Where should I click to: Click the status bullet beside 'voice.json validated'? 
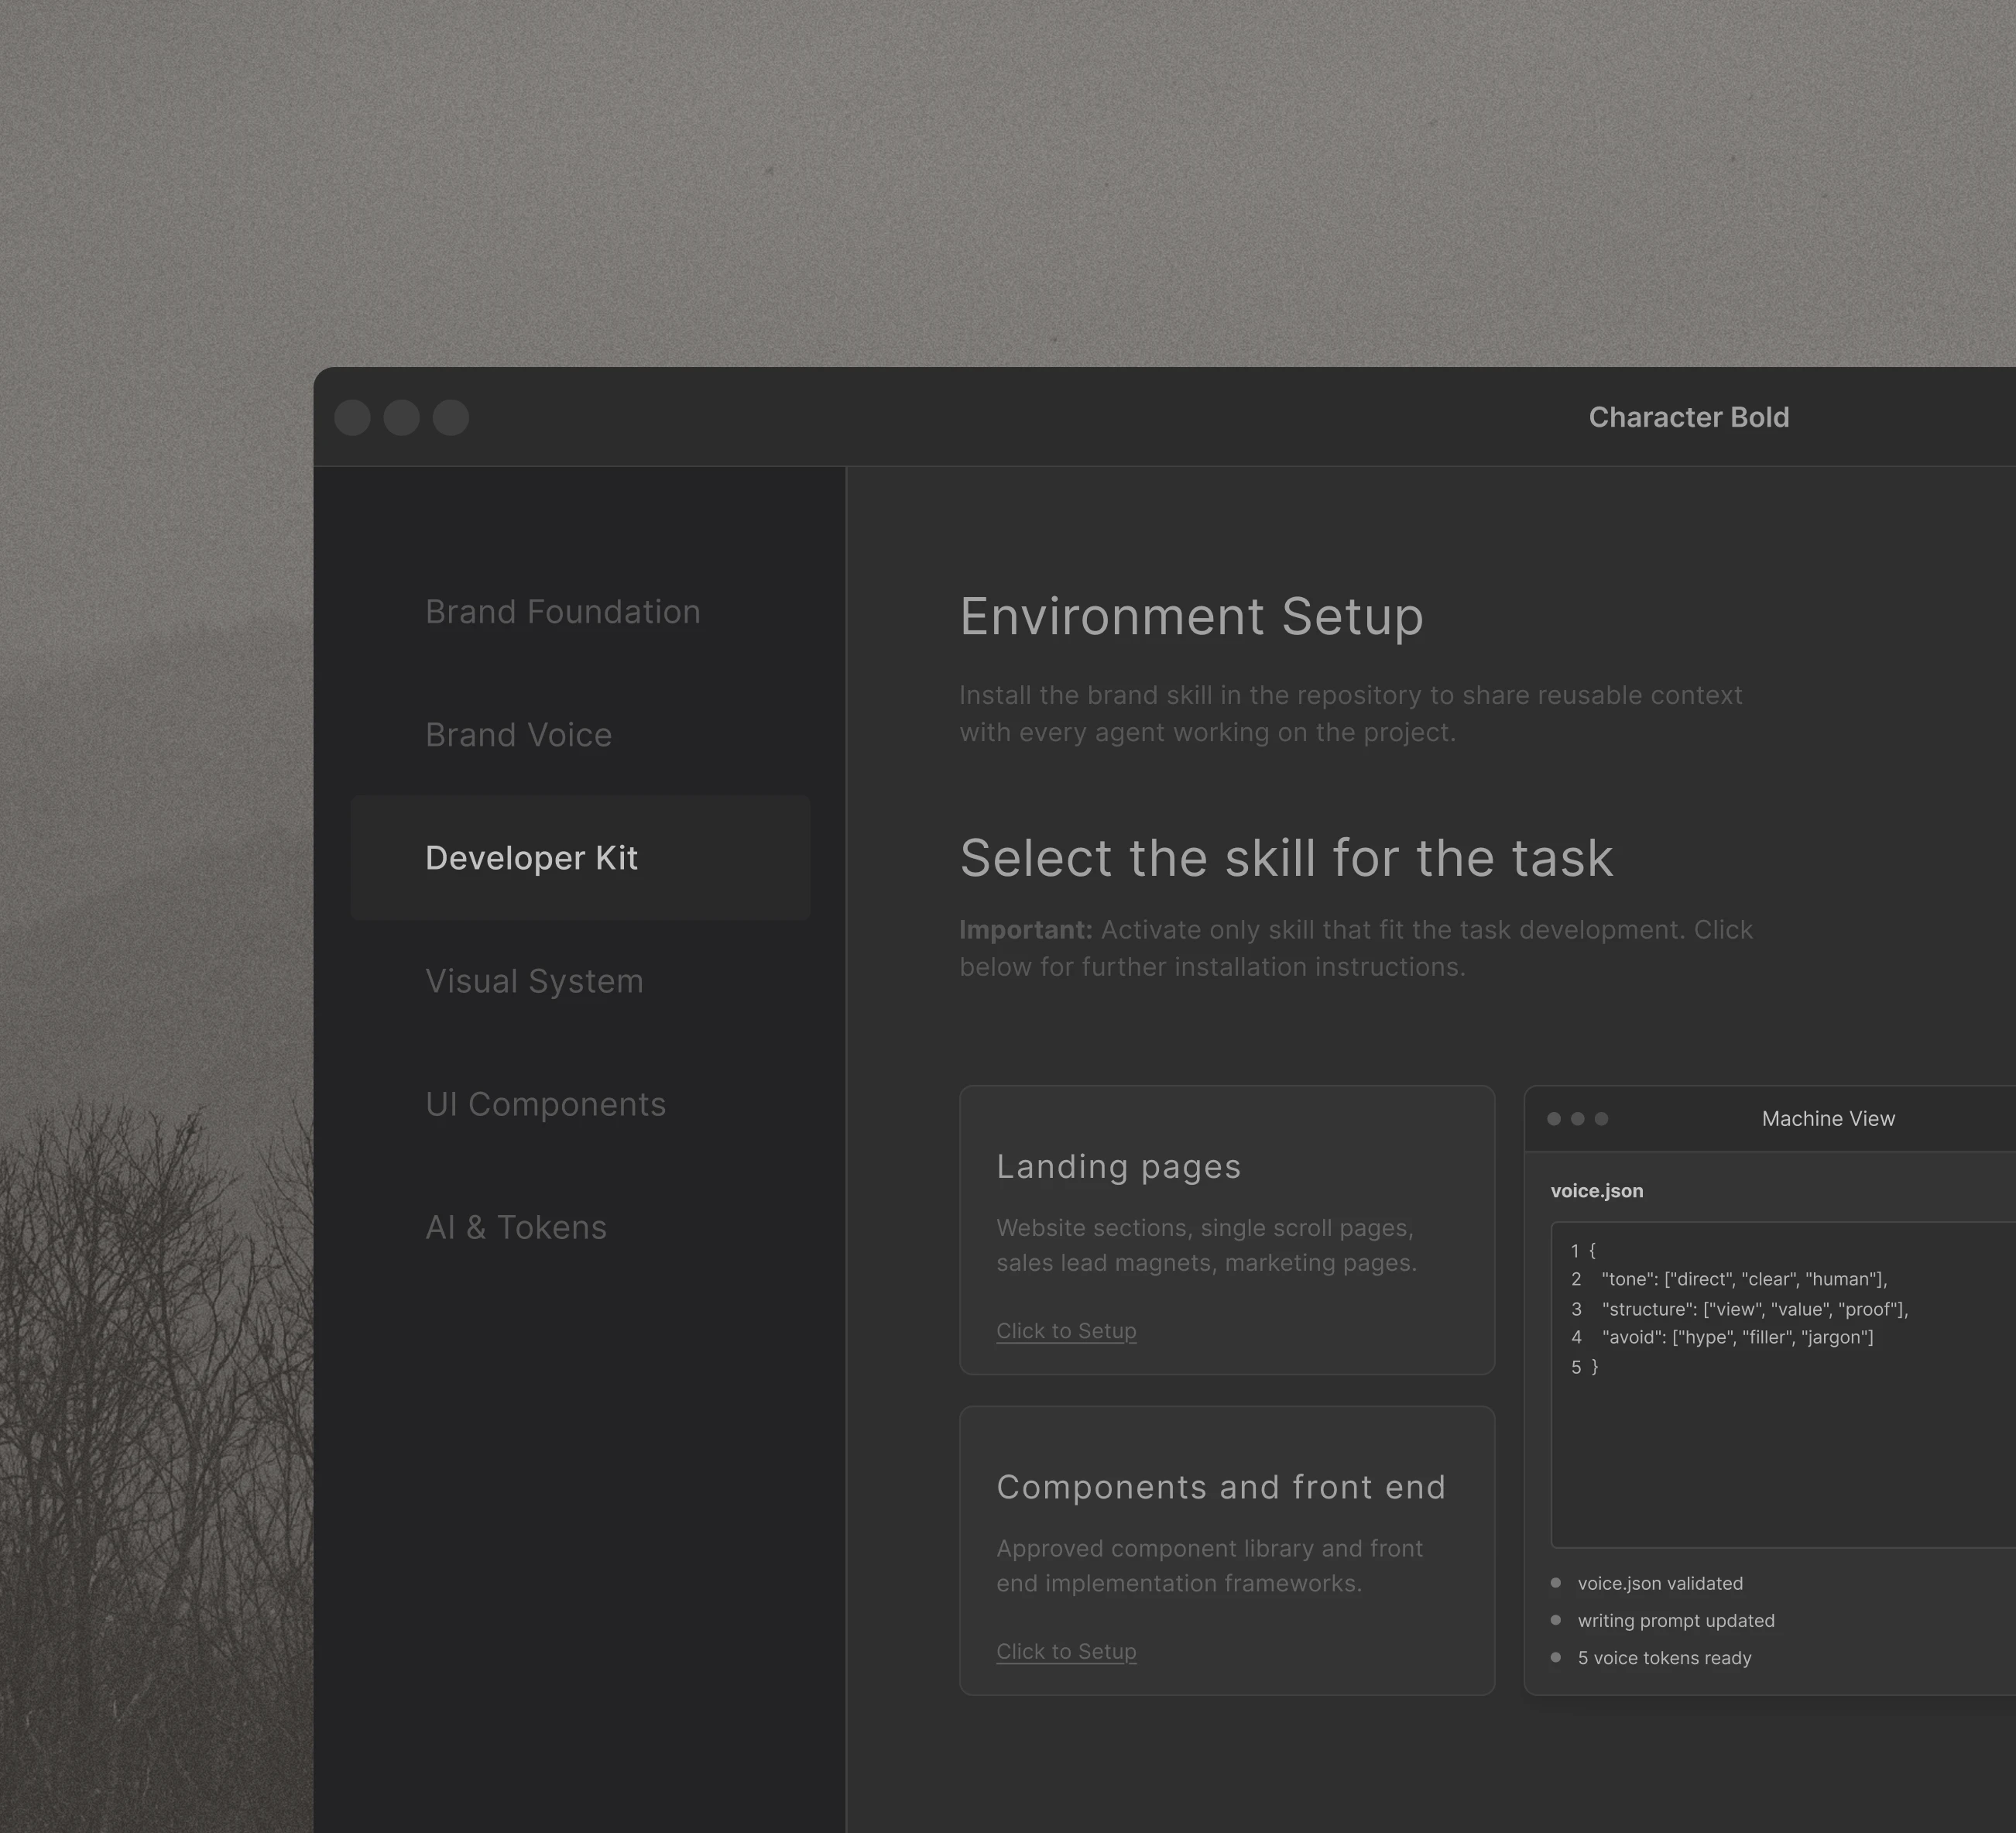coord(1555,1583)
